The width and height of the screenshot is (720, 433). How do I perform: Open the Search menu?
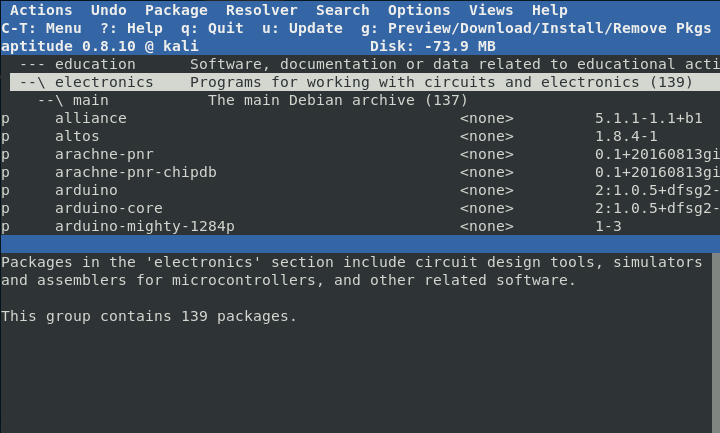click(x=342, y=10)
